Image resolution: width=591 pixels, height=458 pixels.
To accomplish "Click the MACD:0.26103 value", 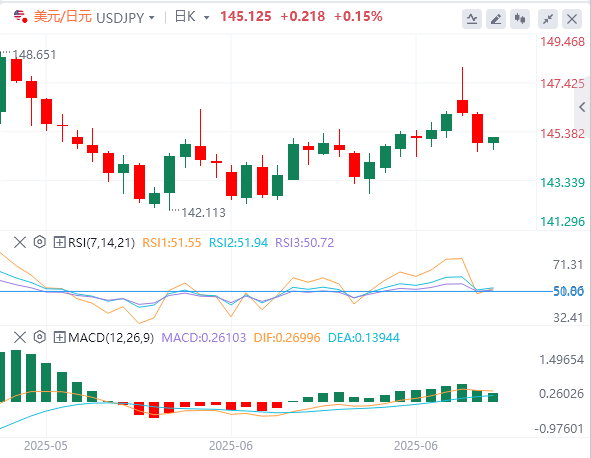I will click(204, 338).
